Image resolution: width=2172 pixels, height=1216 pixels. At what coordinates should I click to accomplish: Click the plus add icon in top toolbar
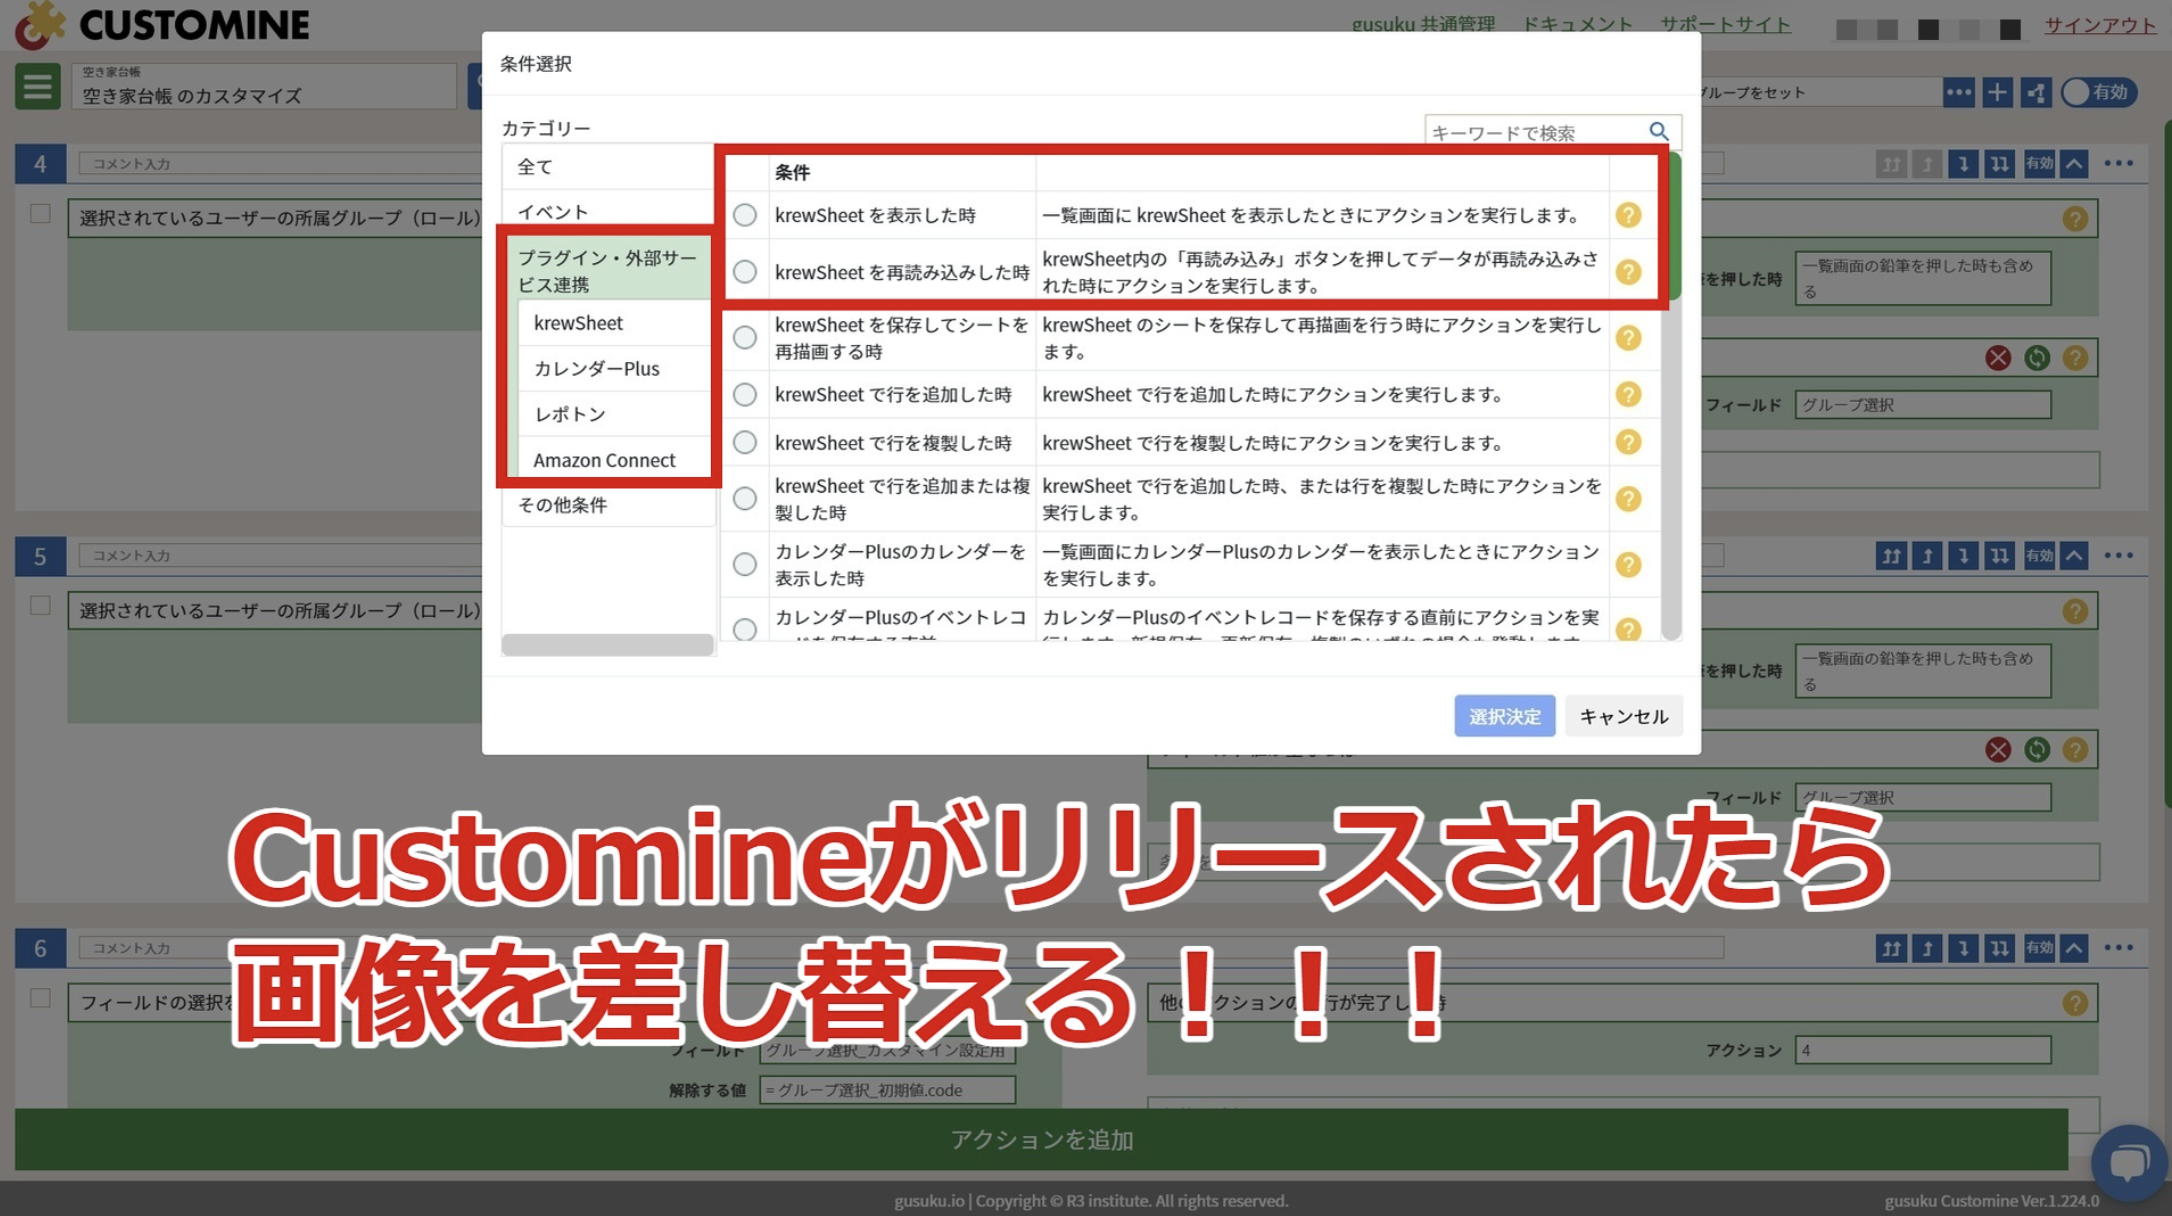coord(1996,93)
